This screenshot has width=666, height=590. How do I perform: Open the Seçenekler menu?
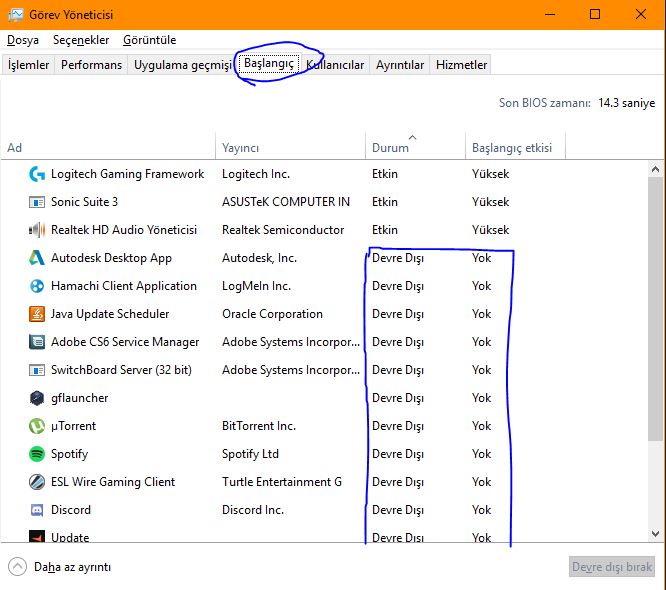point(81,40)
